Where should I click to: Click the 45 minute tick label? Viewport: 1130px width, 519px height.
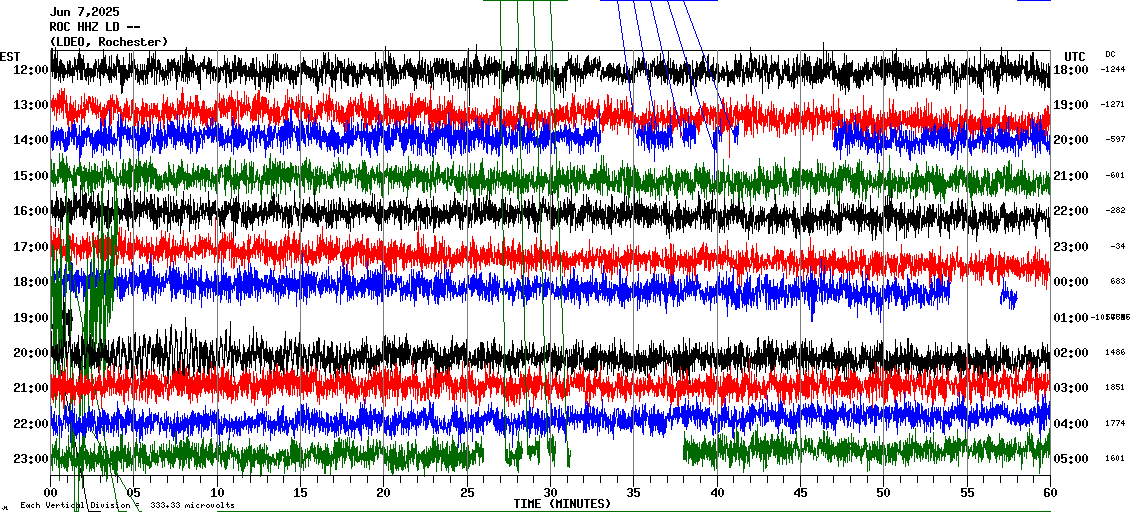point(800,493)
